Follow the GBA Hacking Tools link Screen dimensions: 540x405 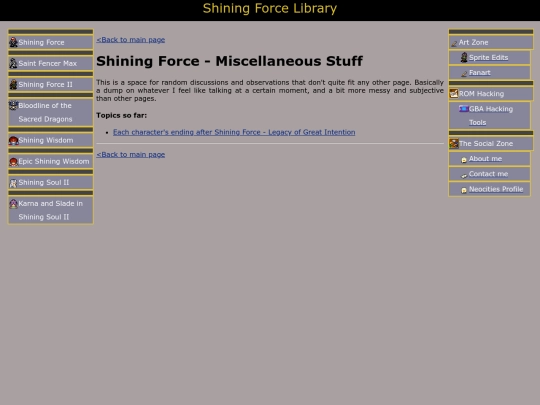(x=490, y=116)
